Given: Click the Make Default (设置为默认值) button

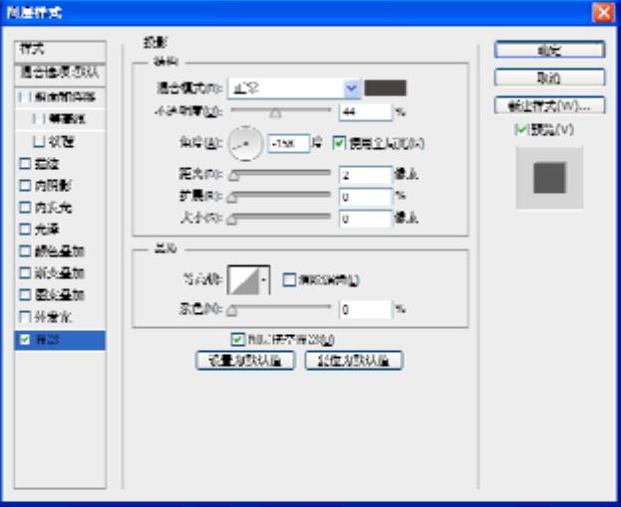Looking at the screenshot, I should [245, 360].
